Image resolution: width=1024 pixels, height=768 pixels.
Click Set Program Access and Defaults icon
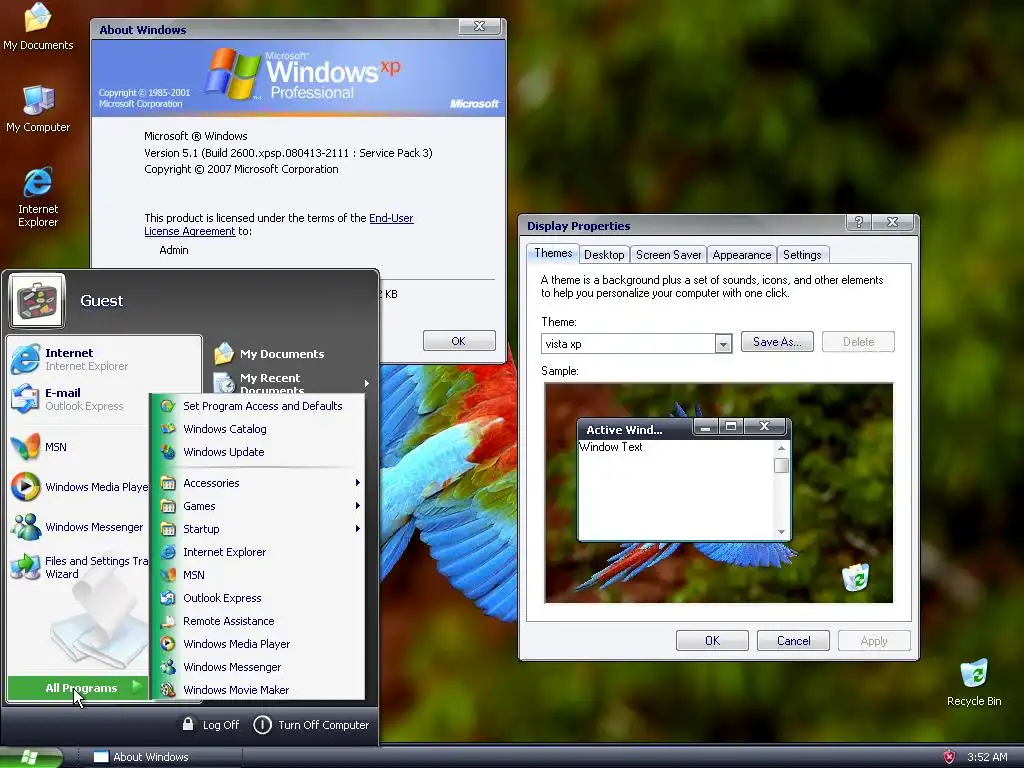168,406
